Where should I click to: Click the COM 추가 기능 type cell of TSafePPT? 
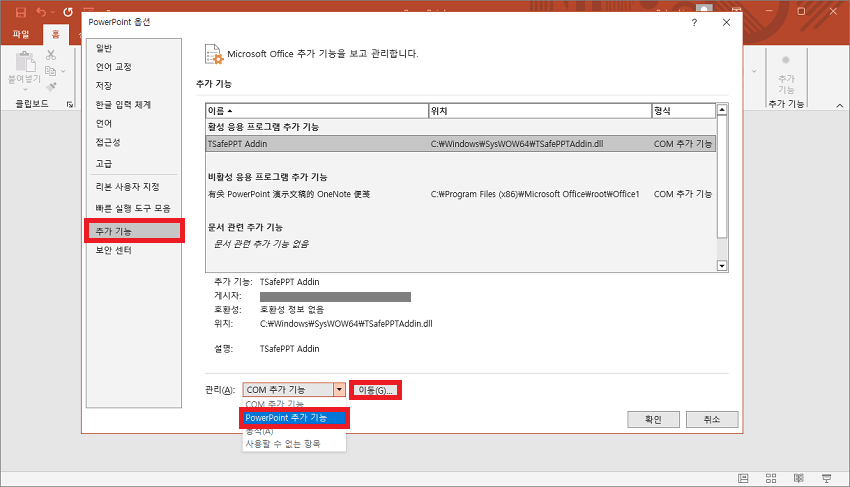click(x=682, y=144)
